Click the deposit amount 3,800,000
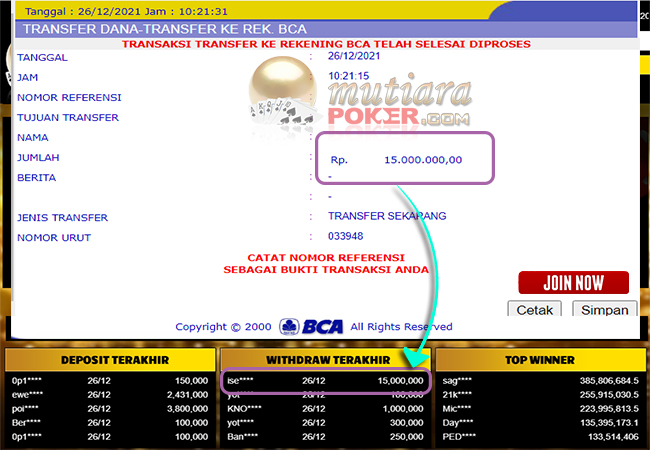650x450 pixels. pos(187,409)
